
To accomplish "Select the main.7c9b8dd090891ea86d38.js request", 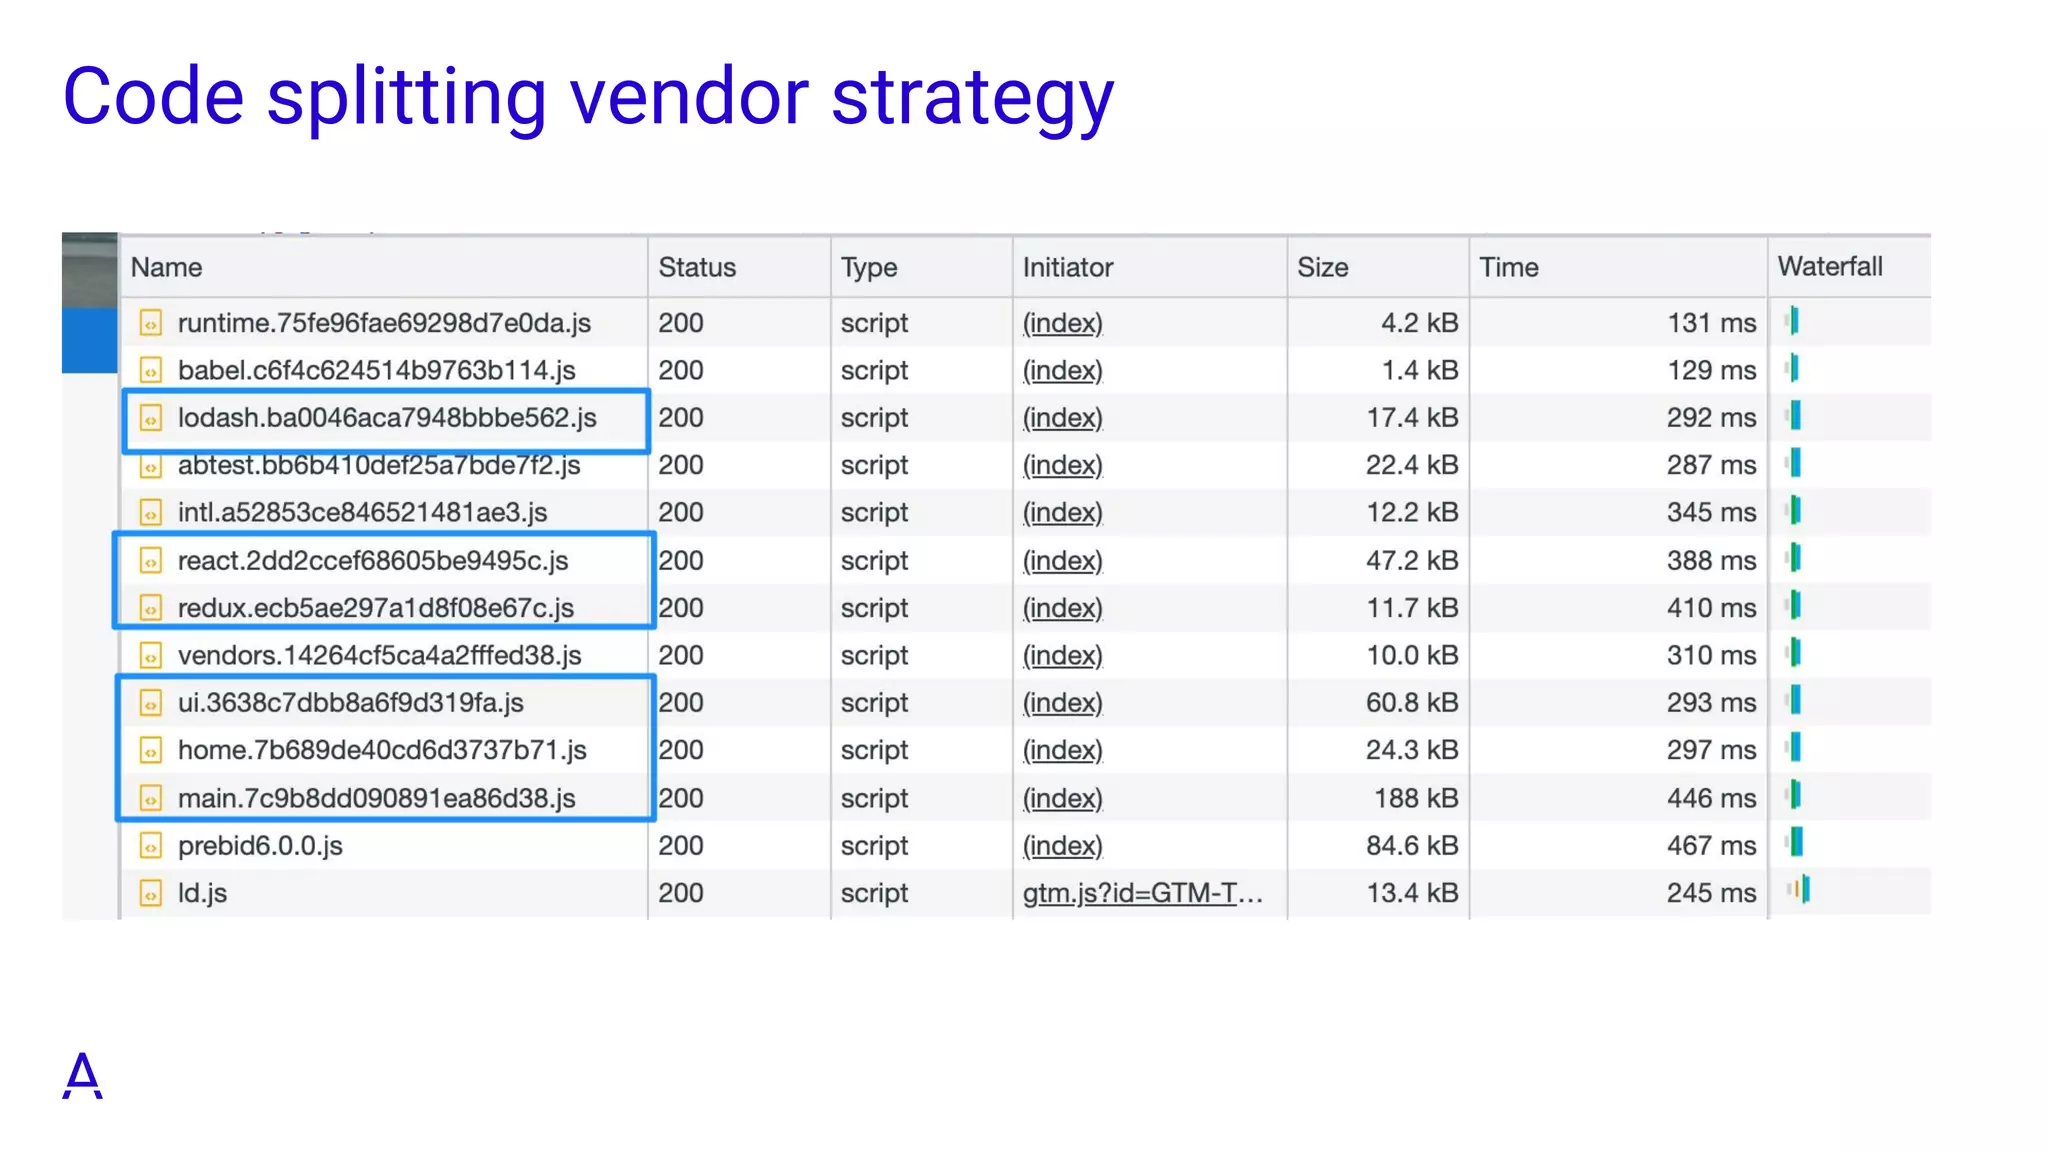I will coord(376,798).
